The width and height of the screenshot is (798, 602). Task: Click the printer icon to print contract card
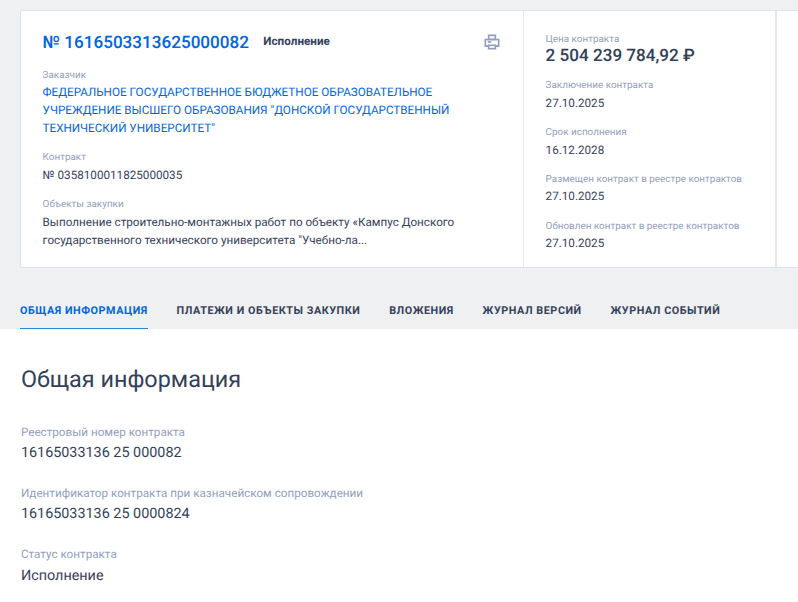click(x=491, y=42)
